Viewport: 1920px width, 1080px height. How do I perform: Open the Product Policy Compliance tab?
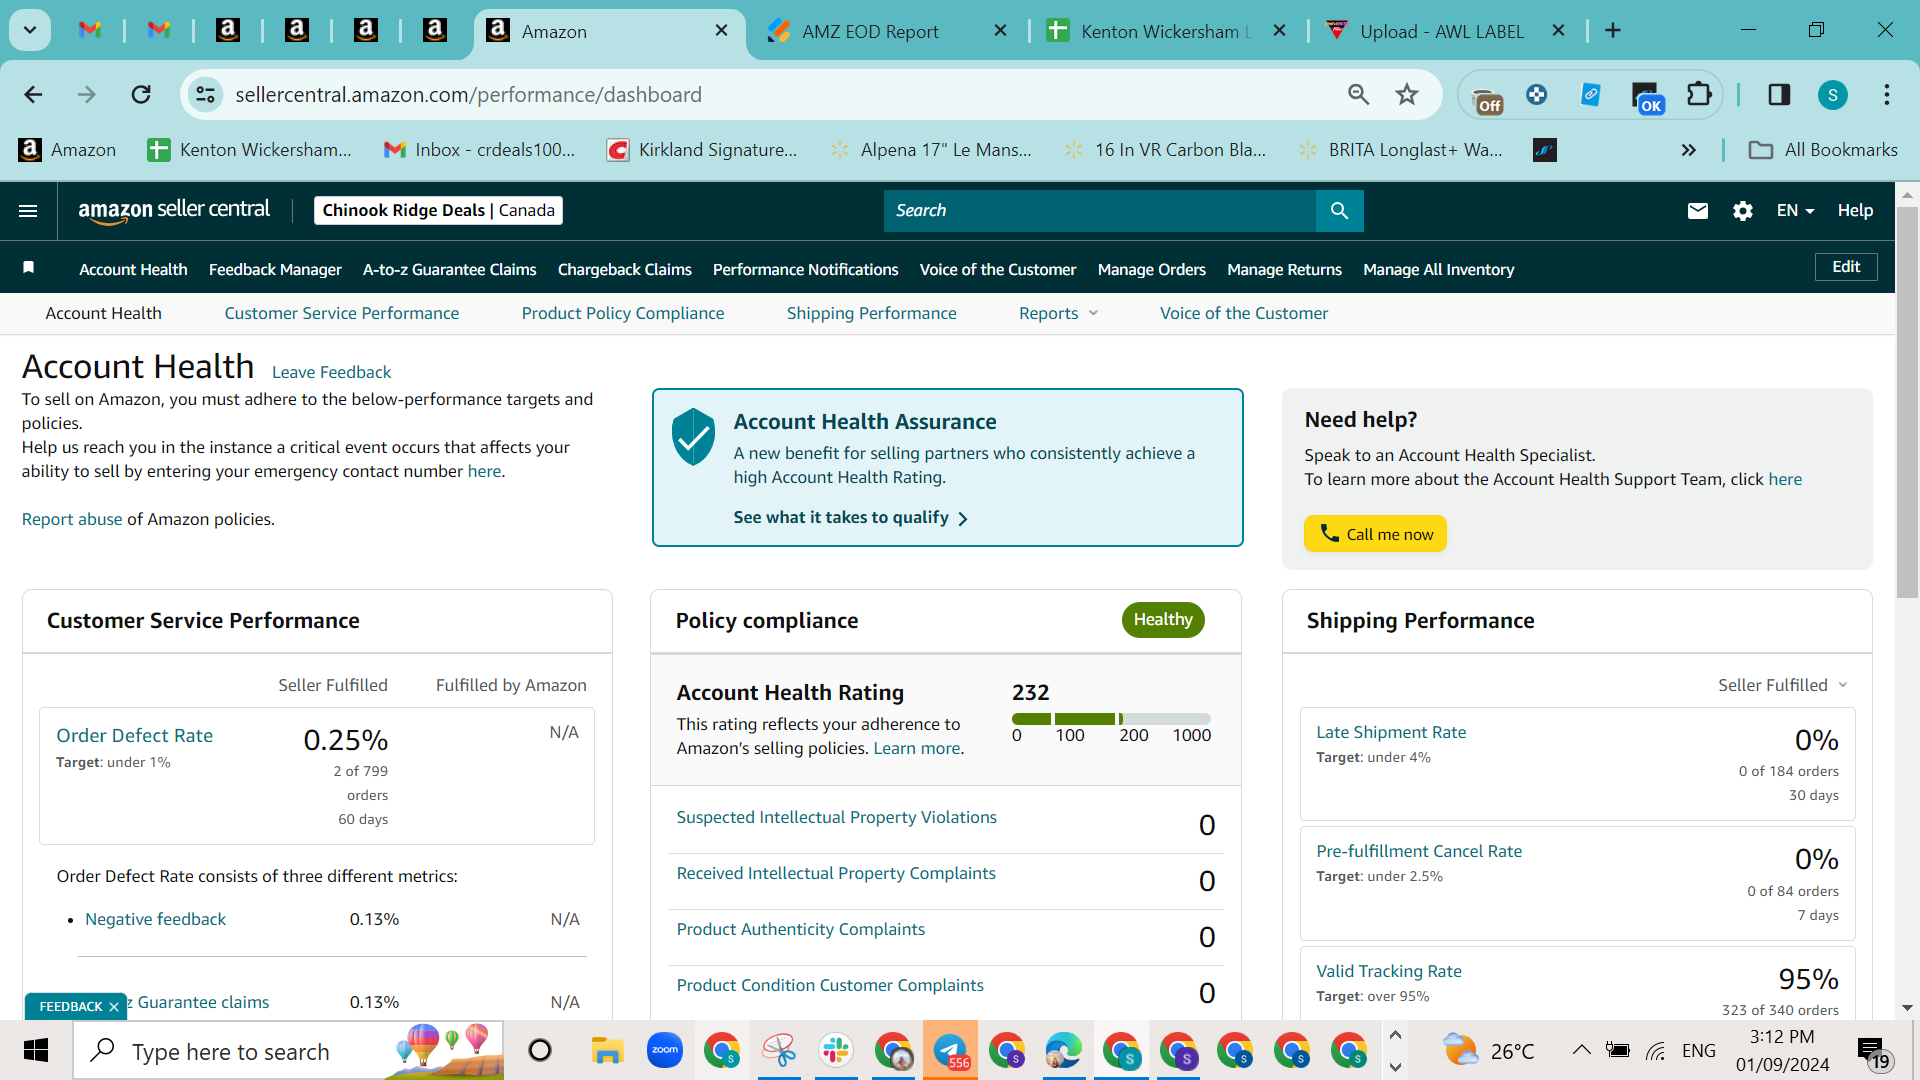tap(623, 313)
